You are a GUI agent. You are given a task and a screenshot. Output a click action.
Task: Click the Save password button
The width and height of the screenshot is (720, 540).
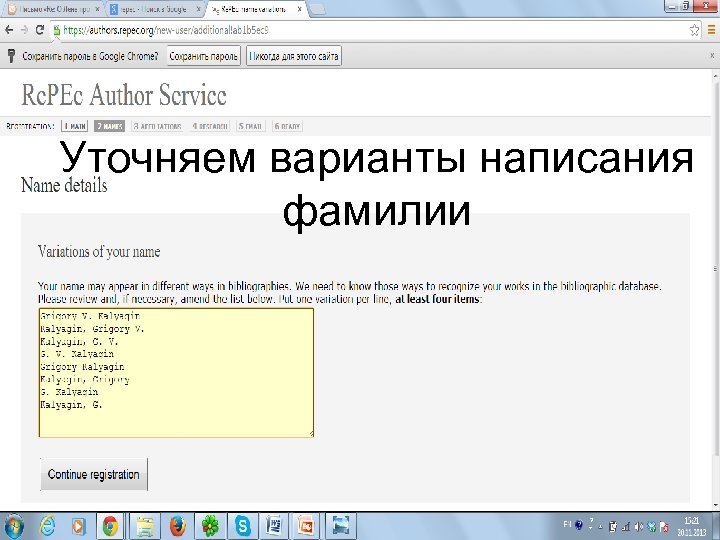click(x=203, y=56)
